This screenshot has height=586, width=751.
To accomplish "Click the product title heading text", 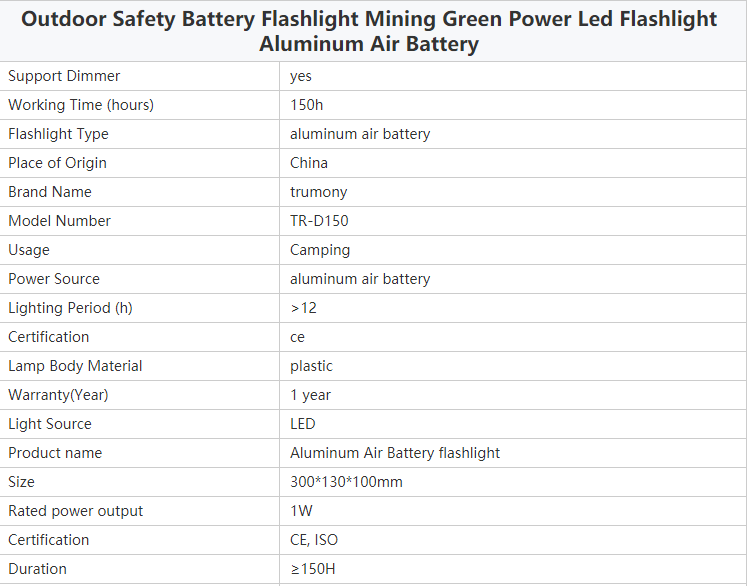I will tap(369, 31).
